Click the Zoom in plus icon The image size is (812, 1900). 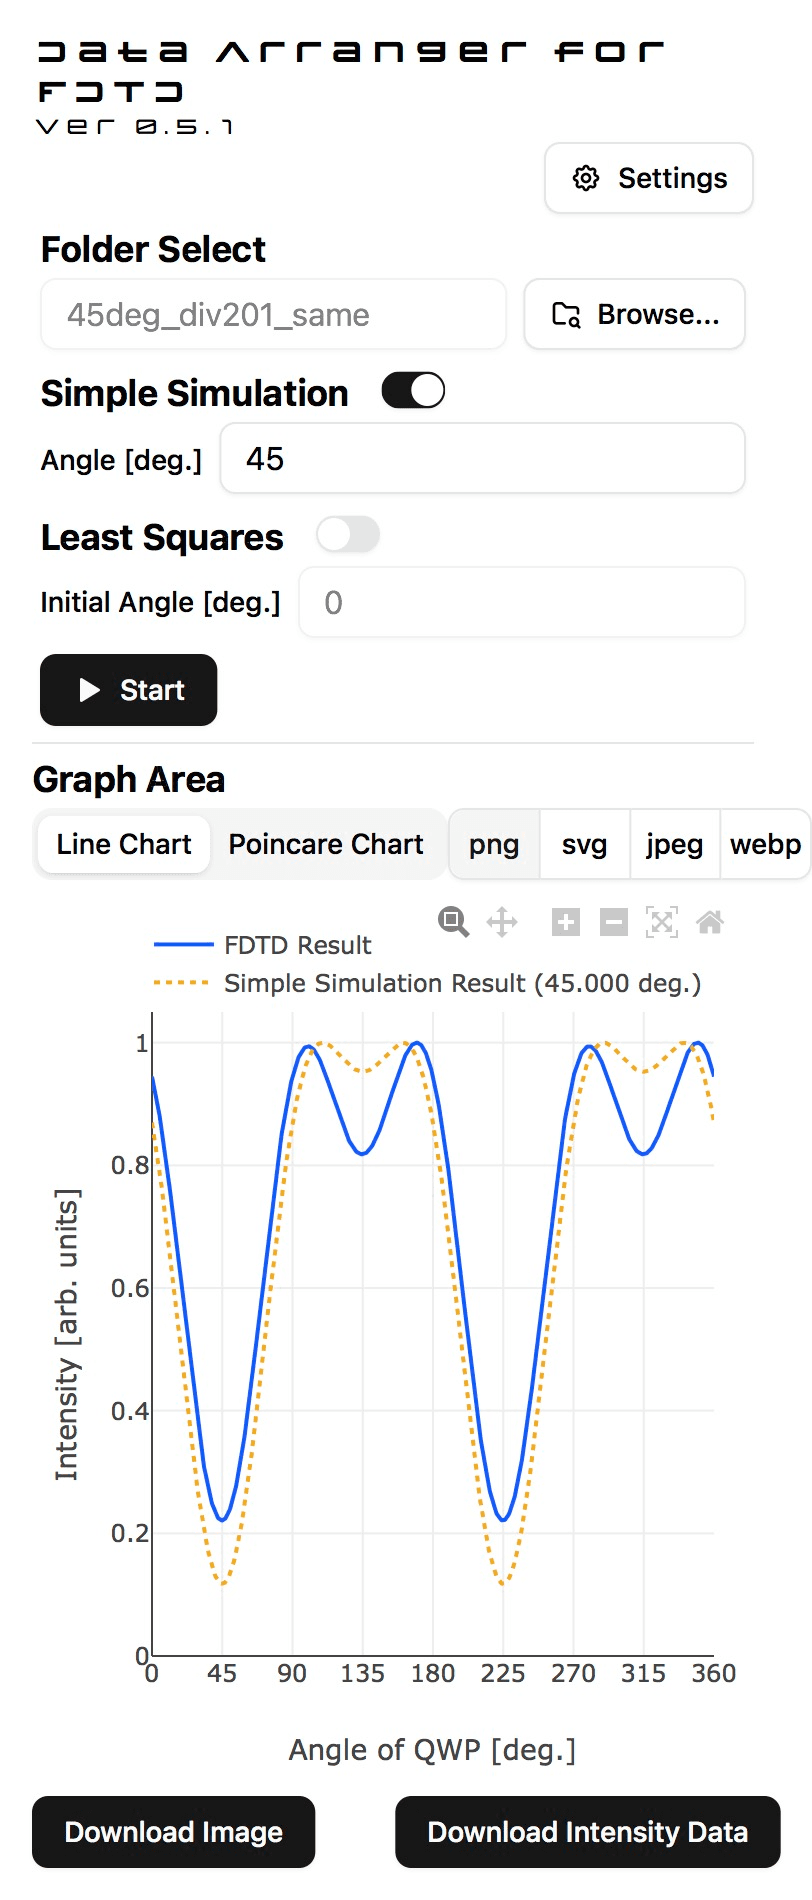pyautogui.click(x=566, y=922)
